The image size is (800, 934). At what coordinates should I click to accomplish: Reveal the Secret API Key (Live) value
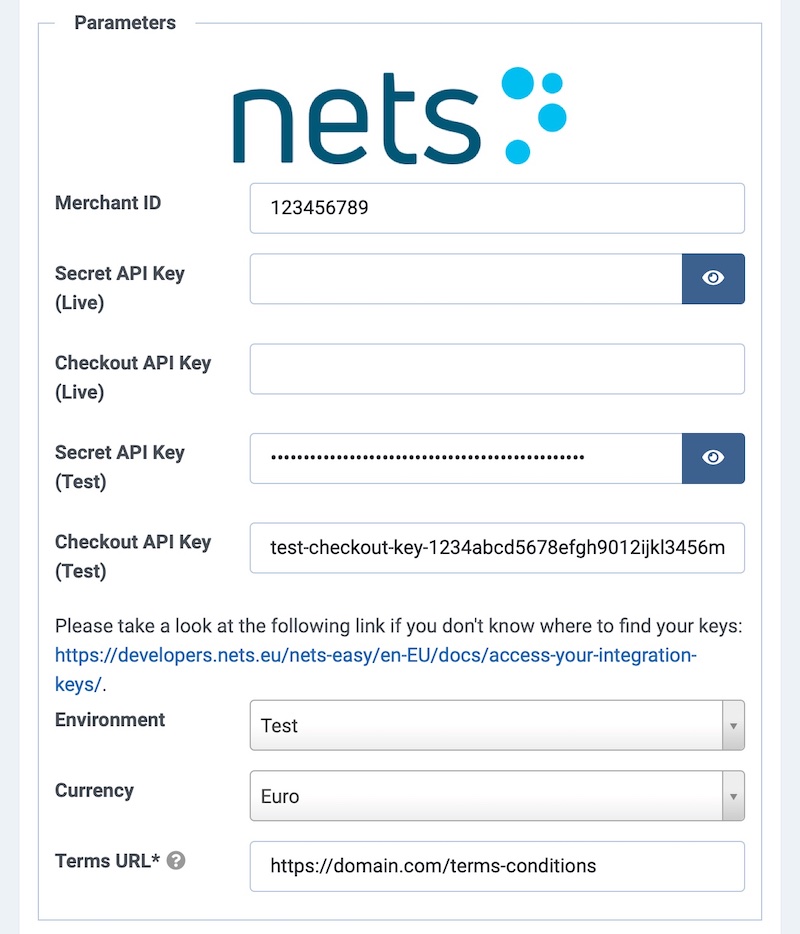(713, 279)
